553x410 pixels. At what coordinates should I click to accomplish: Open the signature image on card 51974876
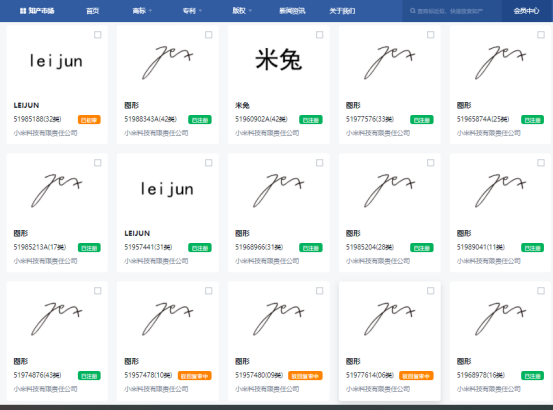pos(56,318)
